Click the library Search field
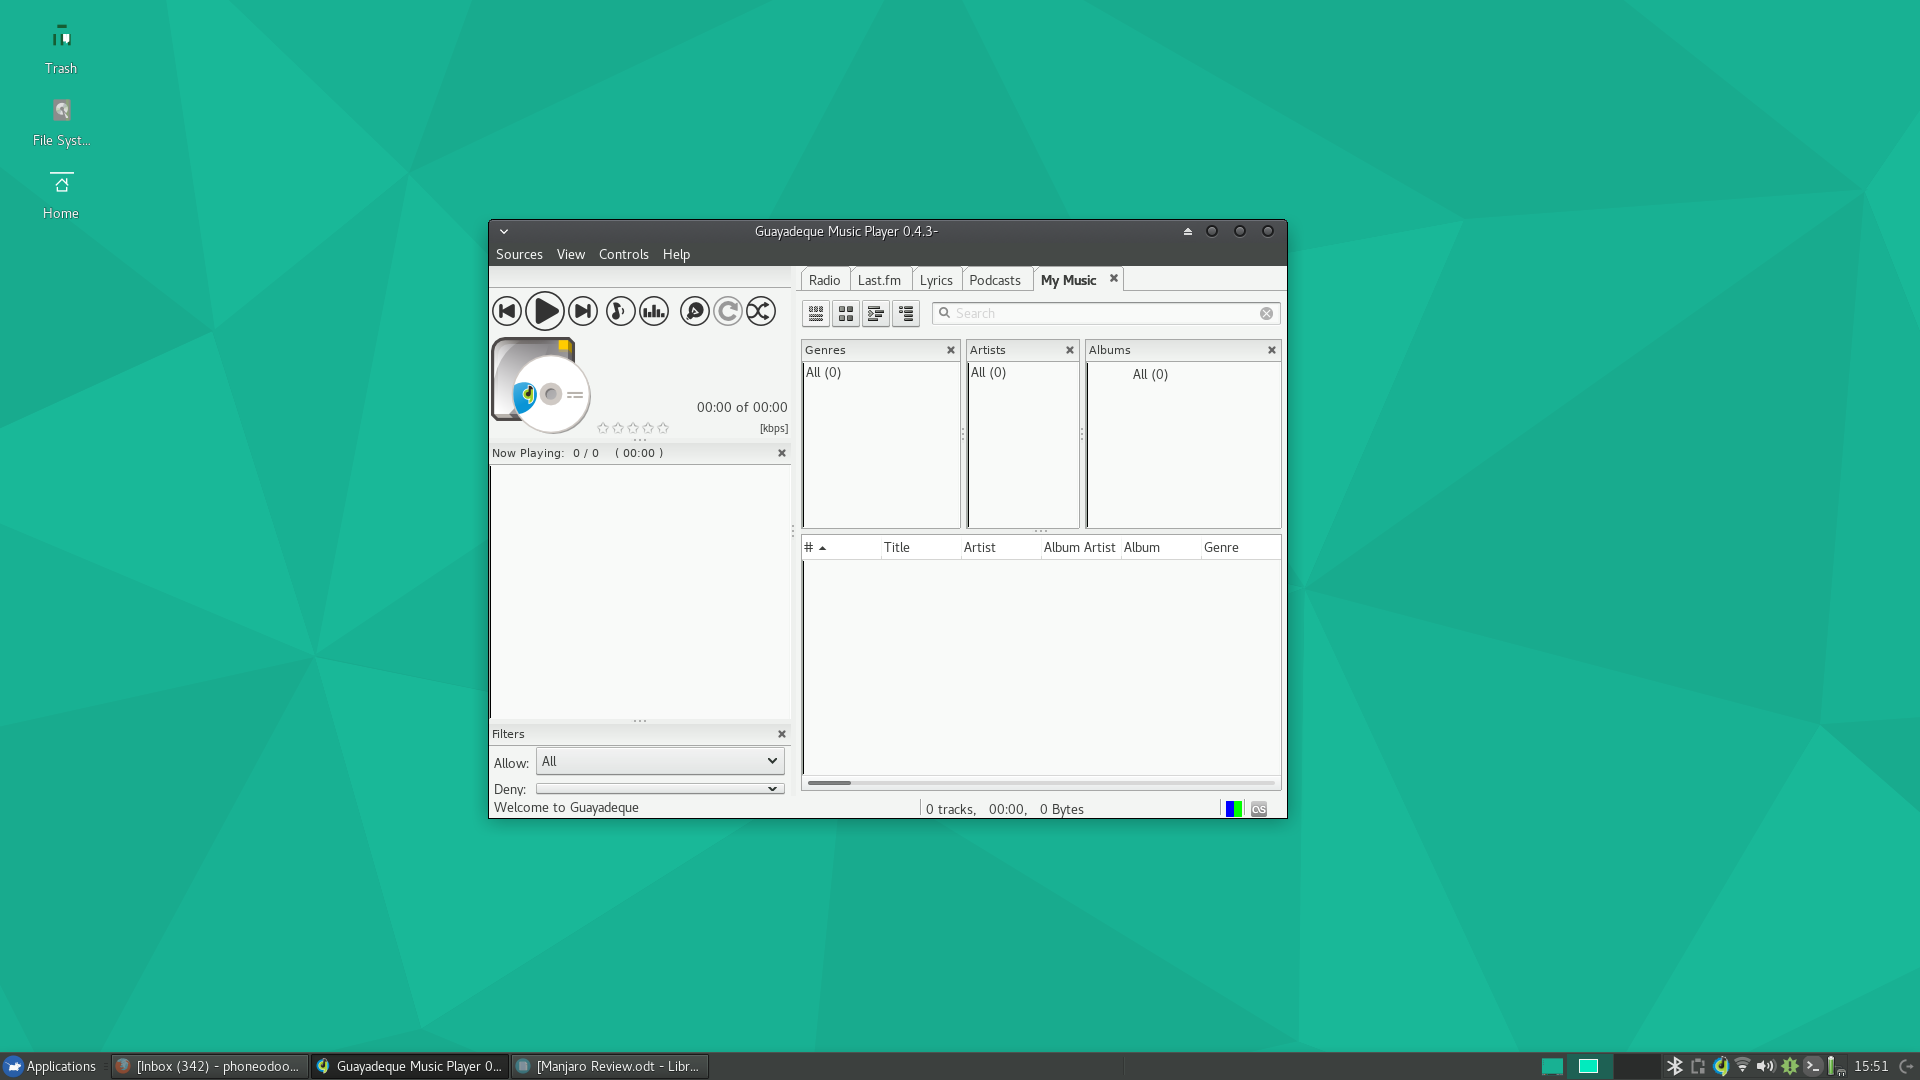 pyautogui.click(x=1106, y=313)
